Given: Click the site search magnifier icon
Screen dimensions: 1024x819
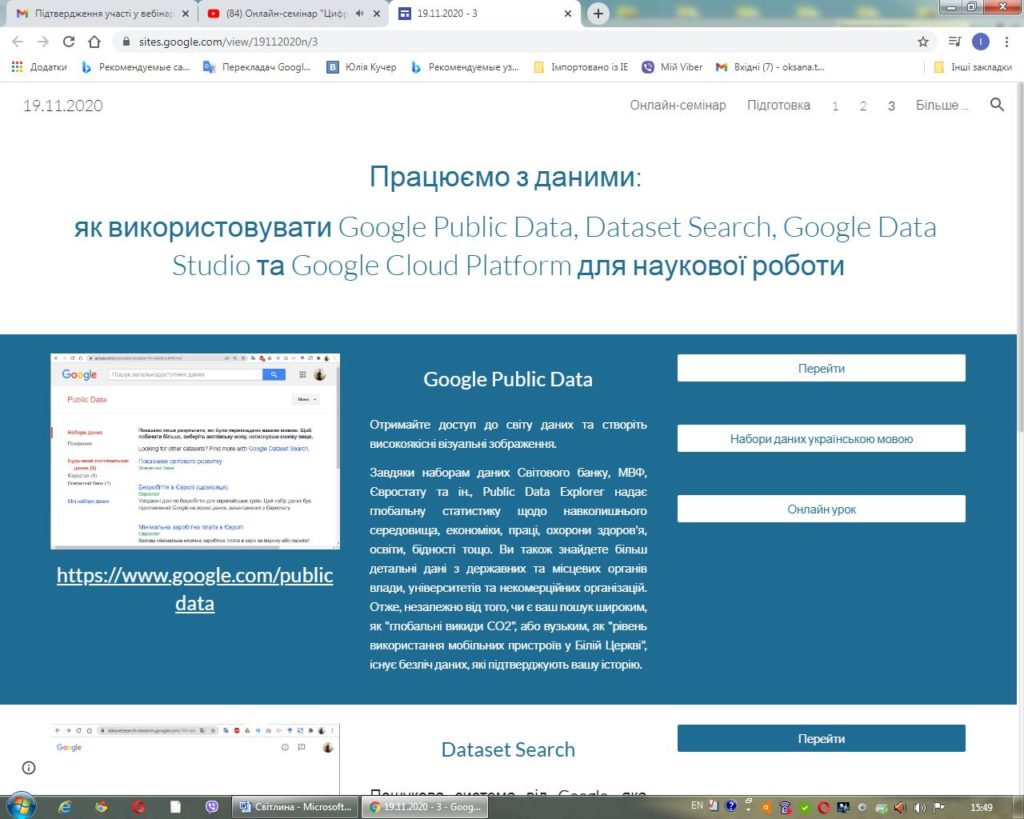Looking at the screenshot, I should (x=996, y=105).
